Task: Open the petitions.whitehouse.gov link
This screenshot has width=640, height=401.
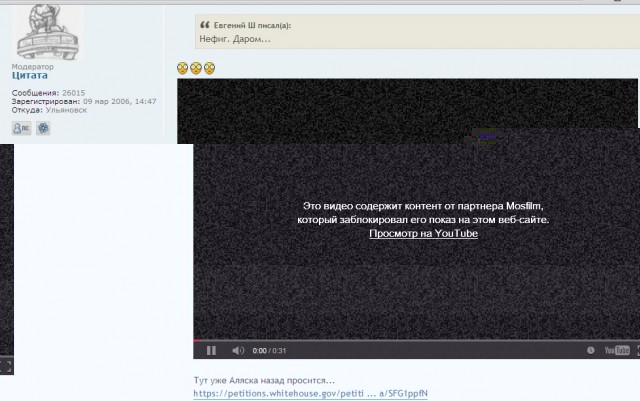Action: tap(310, 394)
